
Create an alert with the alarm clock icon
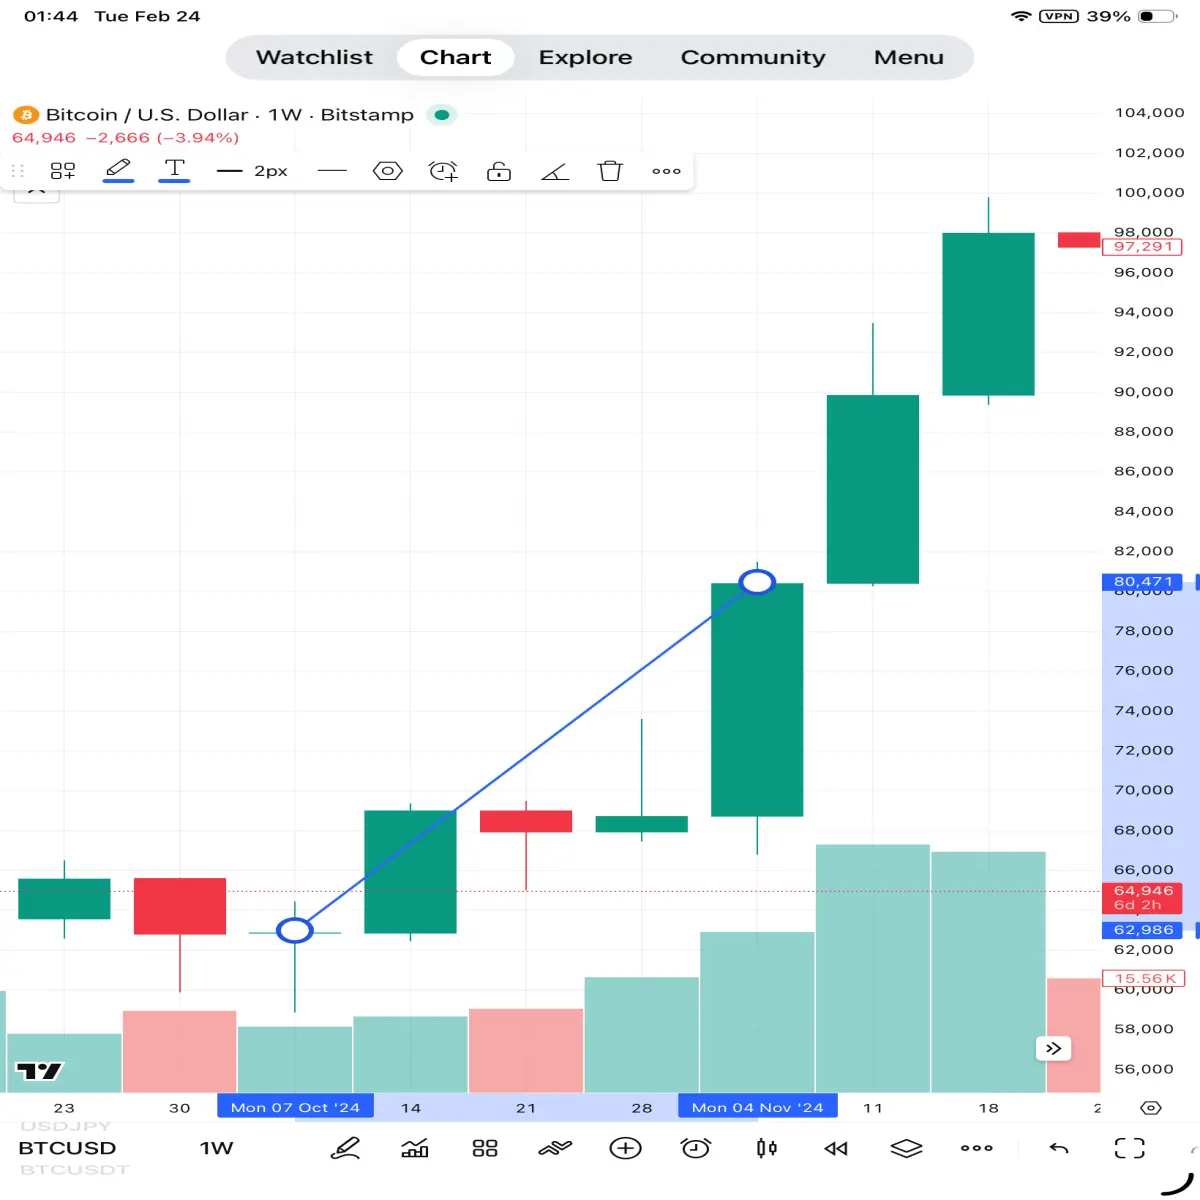tap(696, 1148)
